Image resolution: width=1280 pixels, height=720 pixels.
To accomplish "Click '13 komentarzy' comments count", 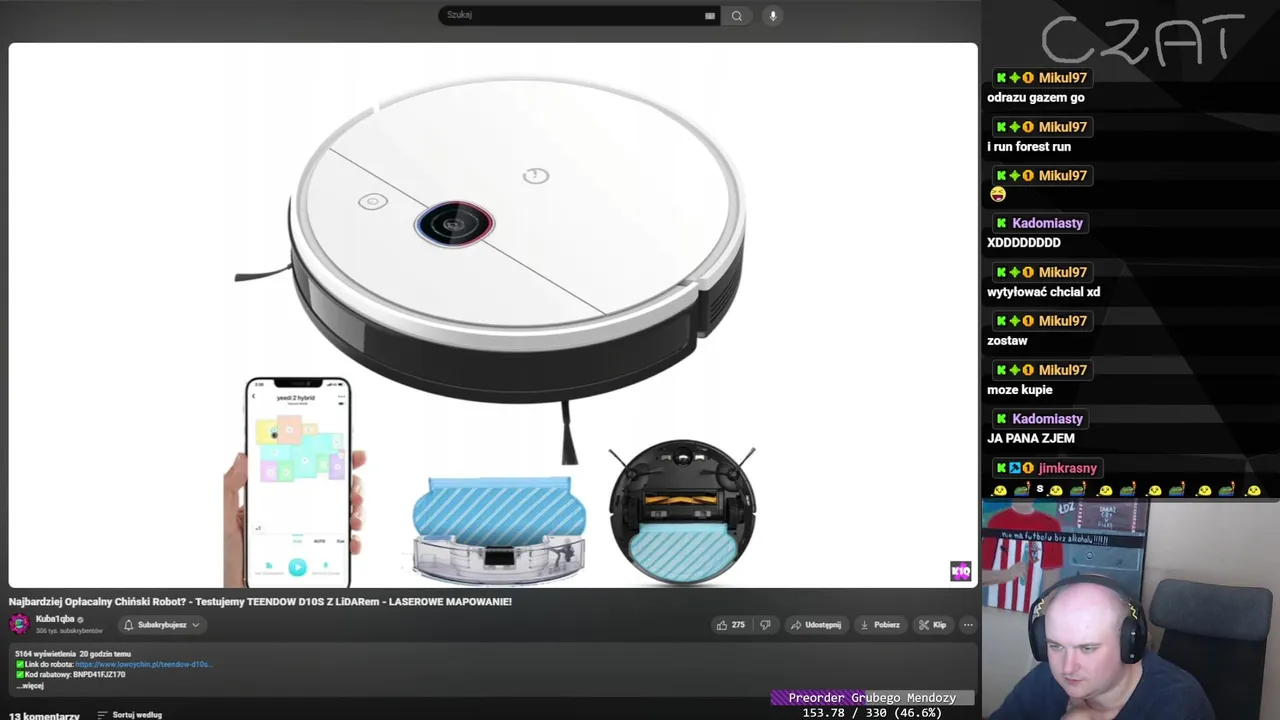I will click(44, 716).
